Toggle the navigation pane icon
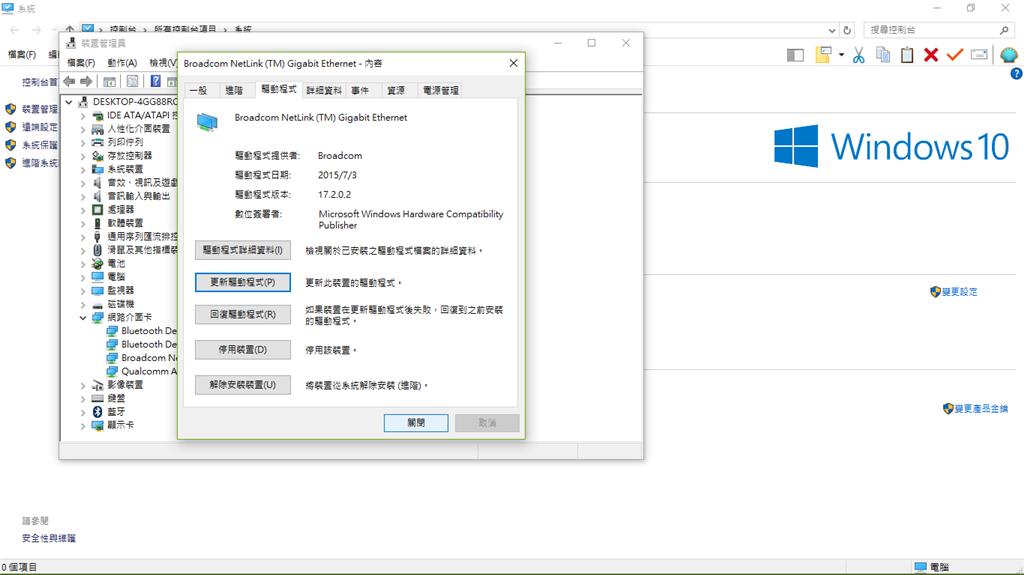The width and height of the screenshot is (1024, 575). pos(795,56)
